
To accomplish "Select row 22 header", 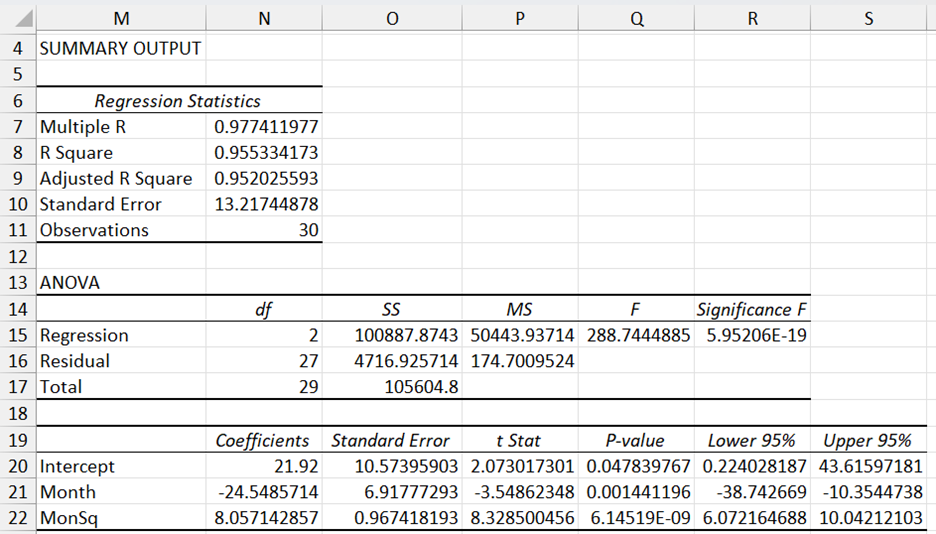I will tap(18, 518).
